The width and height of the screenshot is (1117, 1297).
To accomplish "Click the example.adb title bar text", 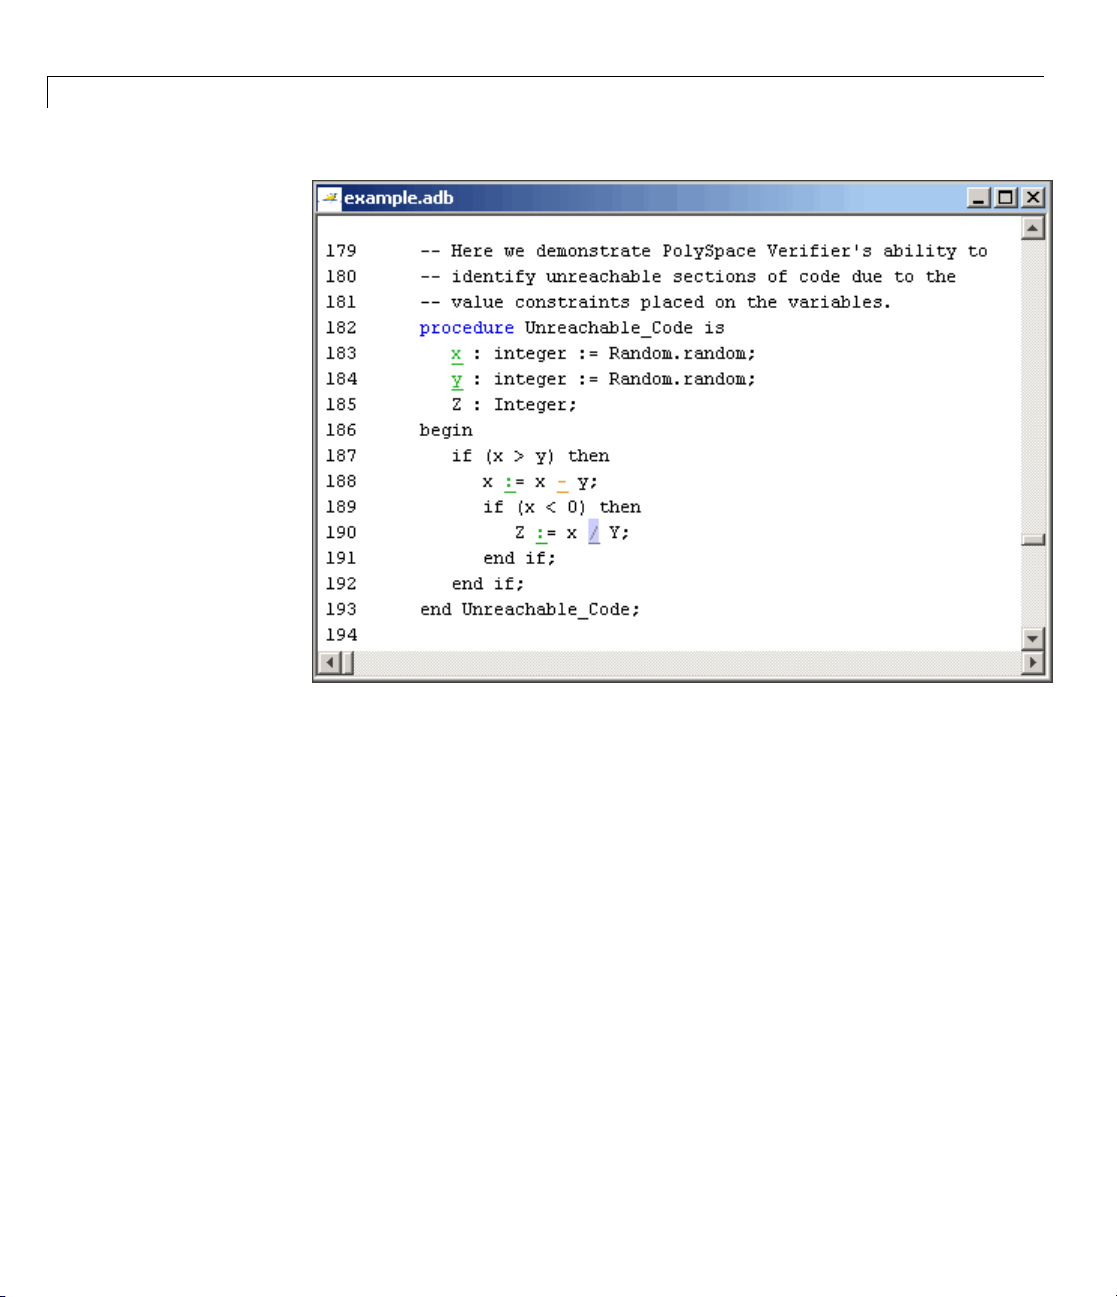I will coord(399,198).
